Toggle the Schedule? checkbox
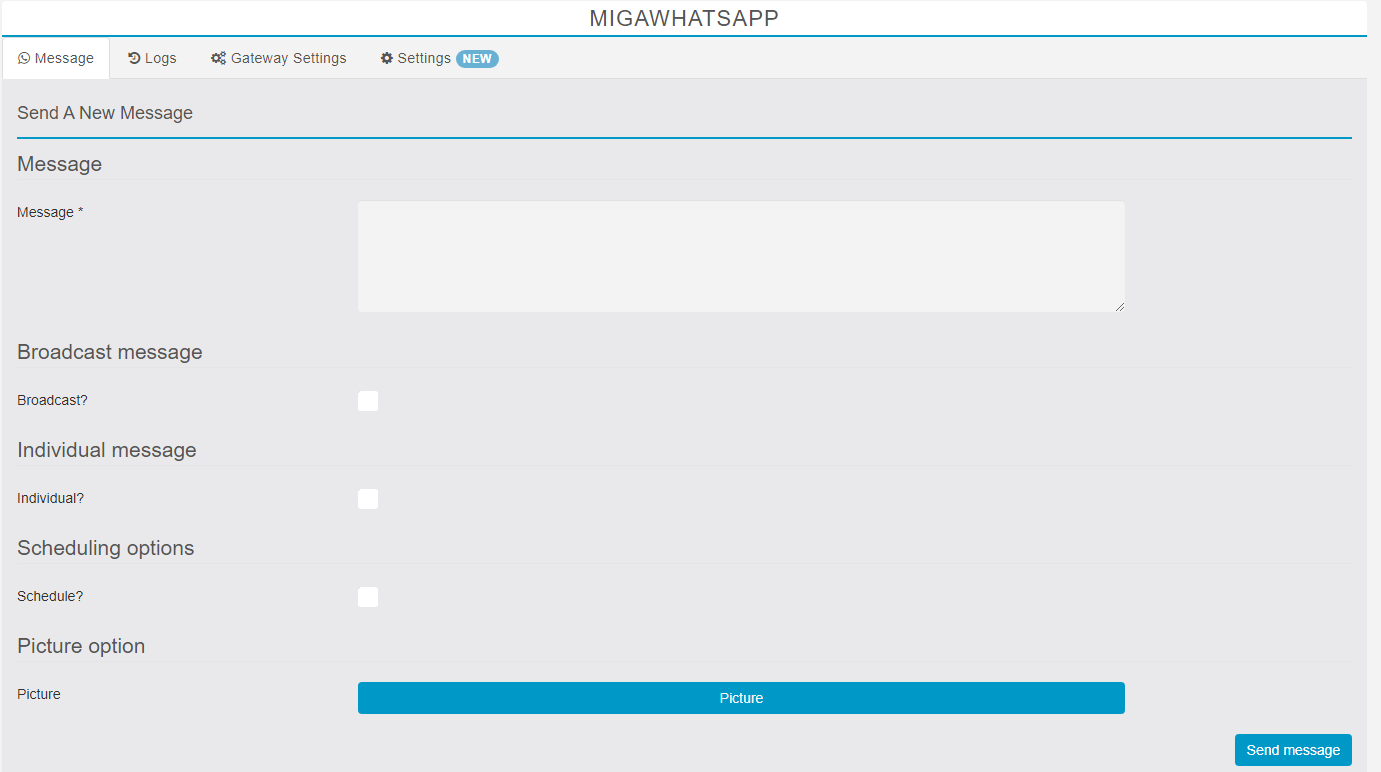This screenshot has width=1381, height=772. (368, 597)
